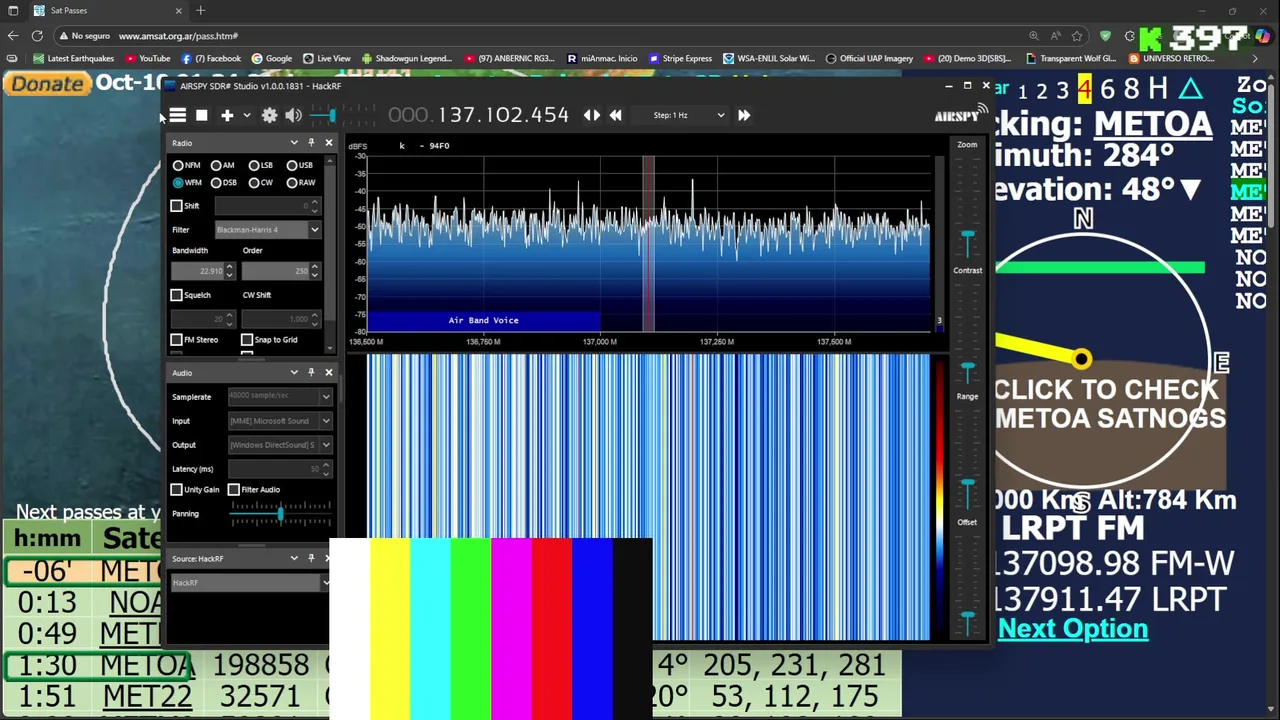Pin the Audio panel
This screenshot has height=720, width=1280.
(x=311, y=373)
